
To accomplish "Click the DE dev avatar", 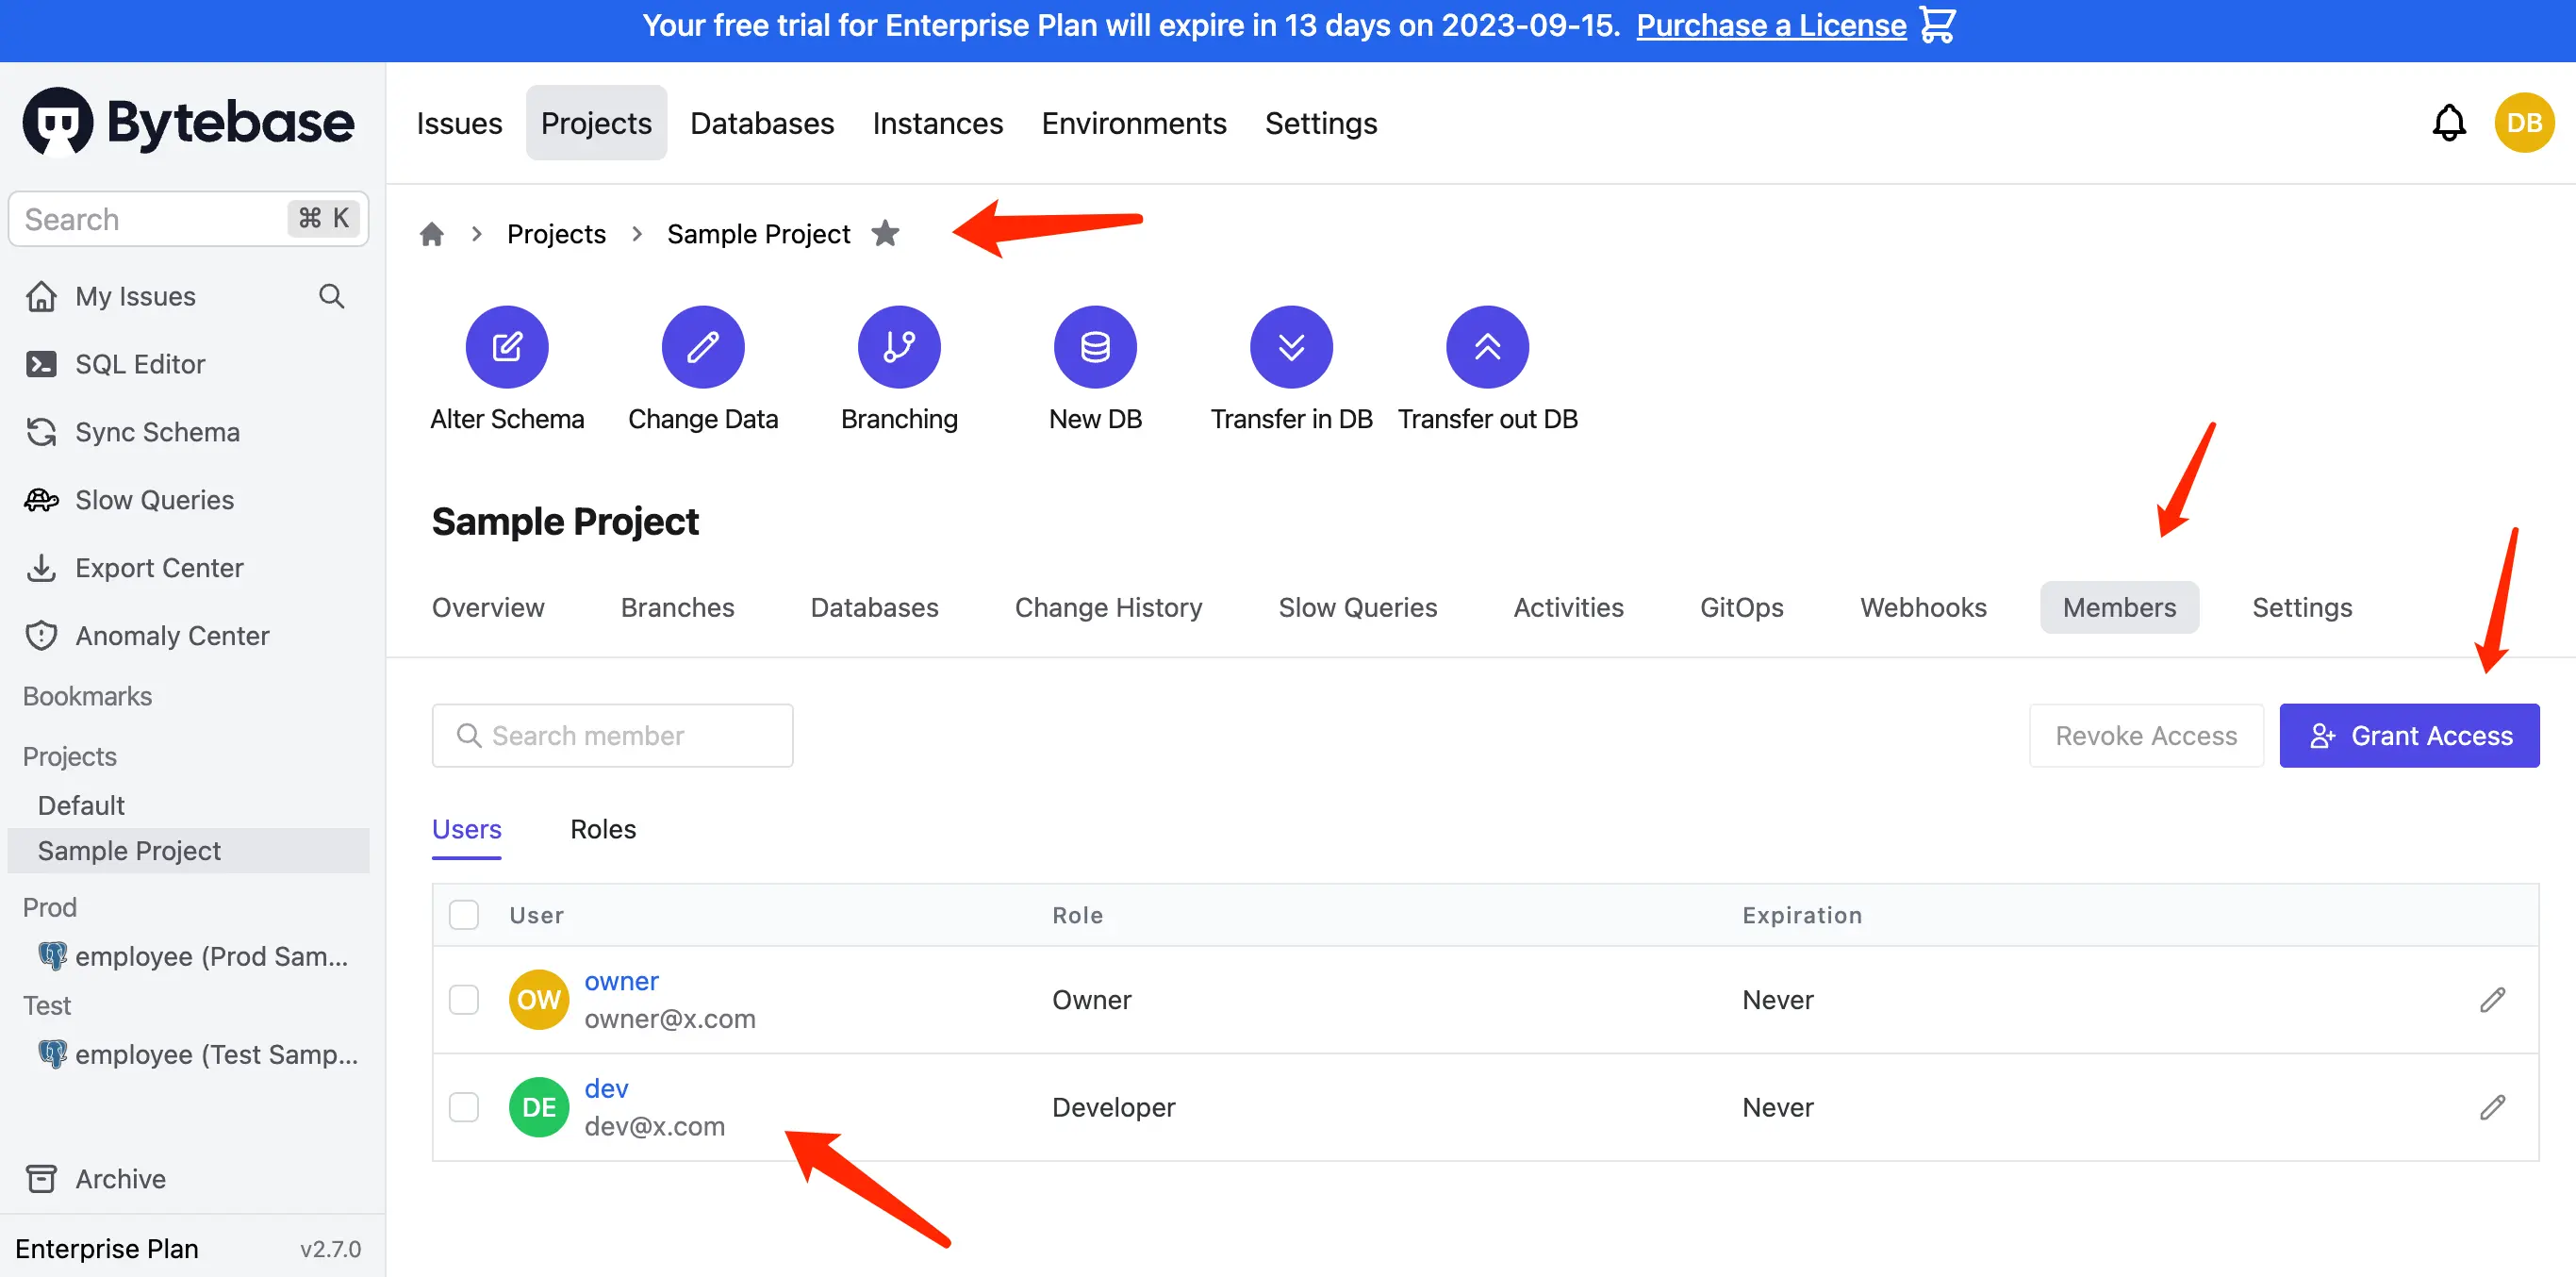I will click(539, 1107).
